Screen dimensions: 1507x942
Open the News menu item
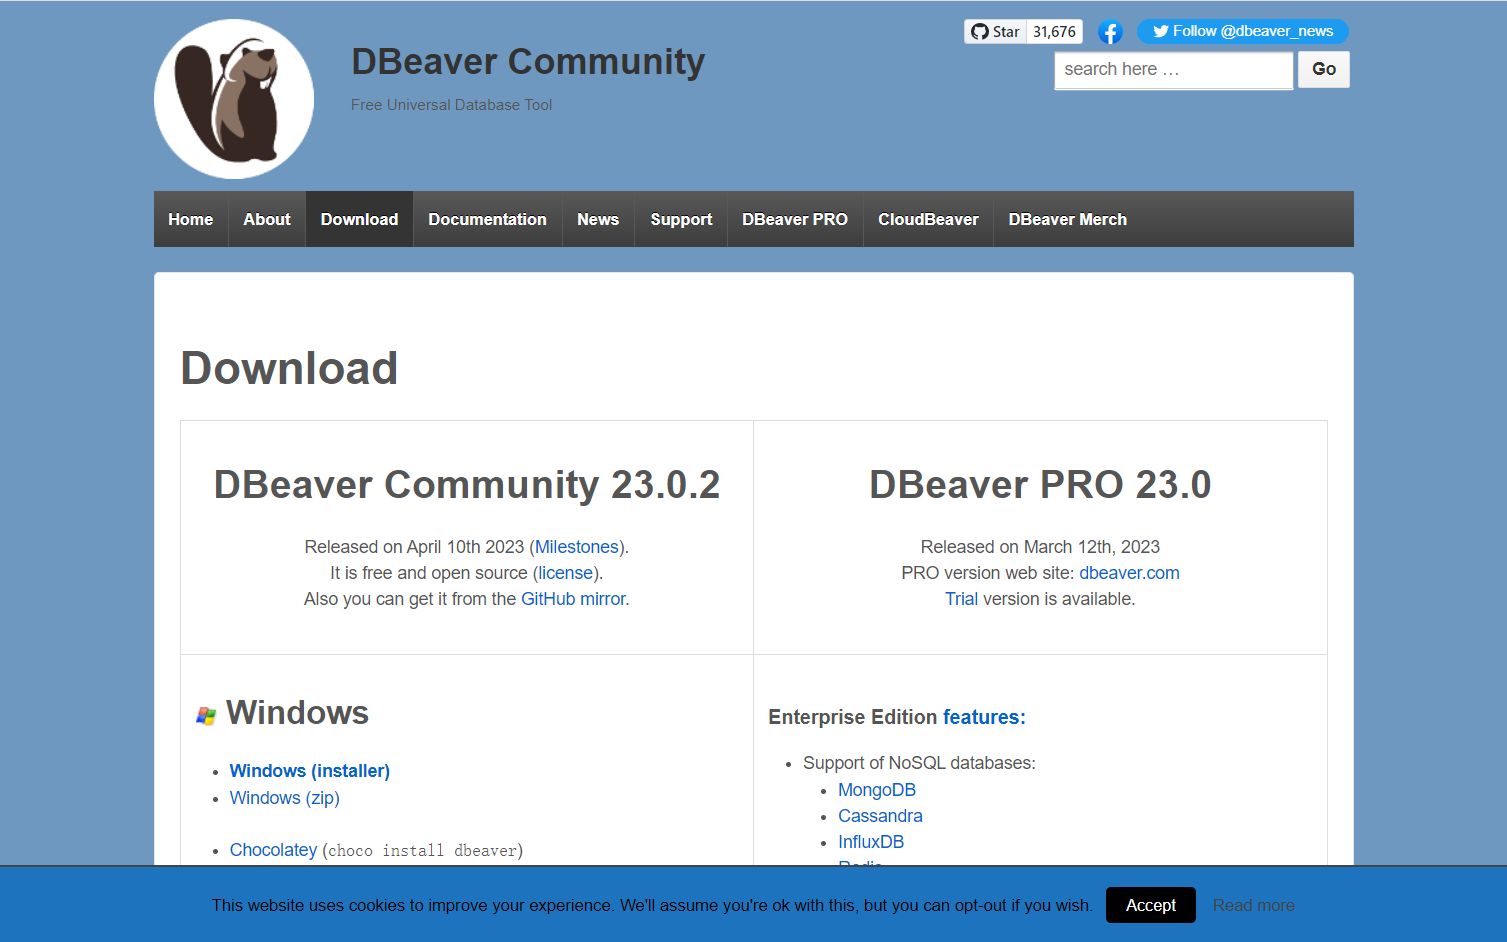tap(598, 219)
